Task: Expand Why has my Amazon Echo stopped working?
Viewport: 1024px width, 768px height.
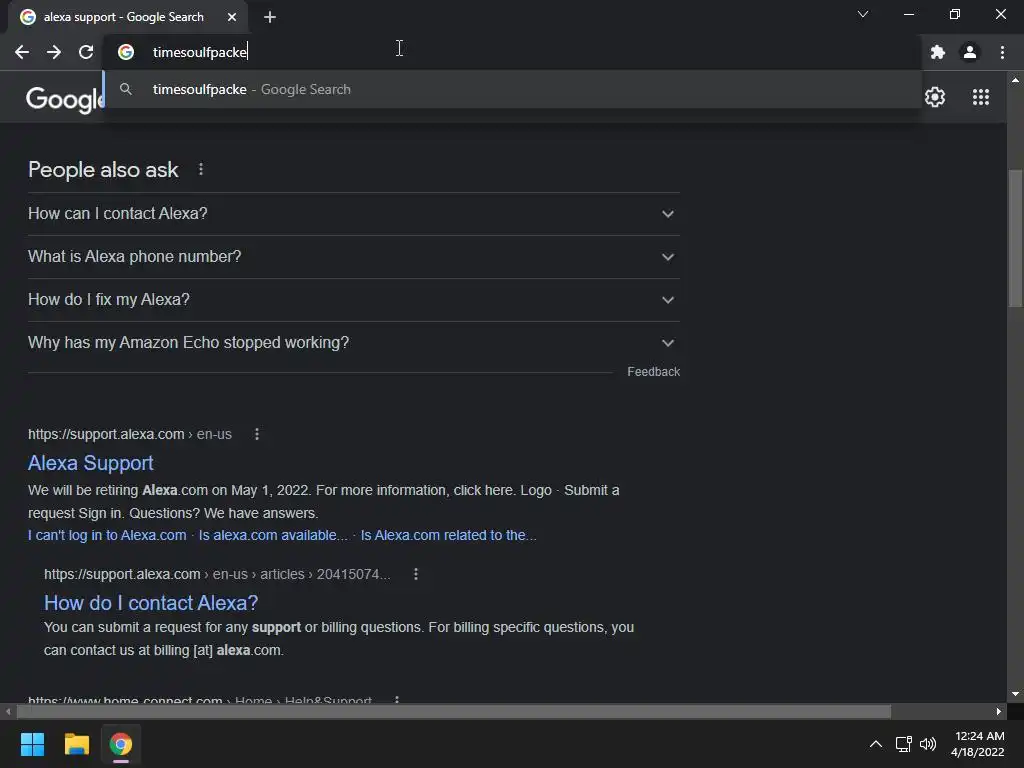Action: pyautogui.click(x=353, y=343)
